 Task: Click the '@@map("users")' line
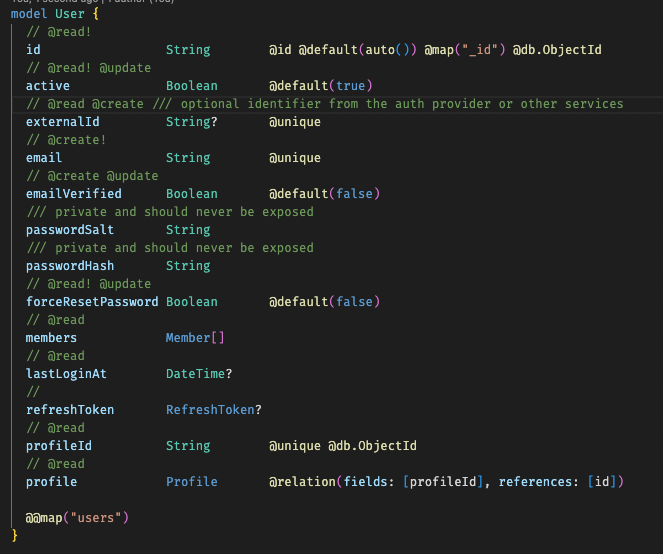click(x=77, y=518)
